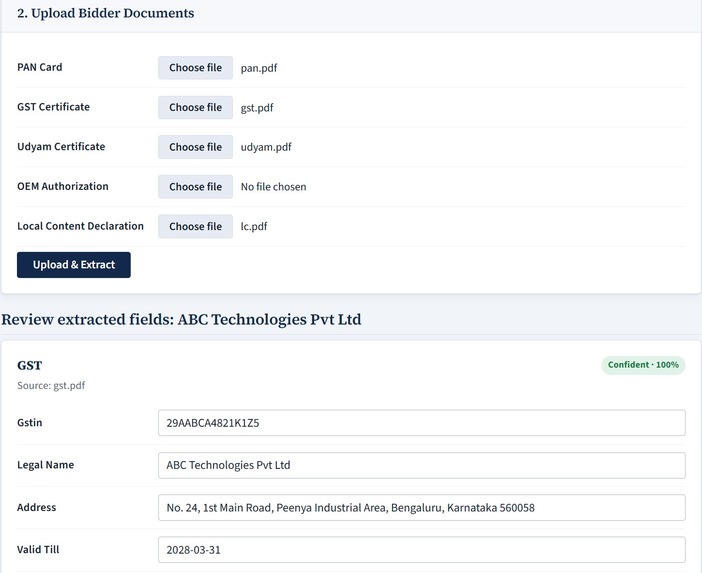Click the PAN Card label
The image size is (702, 573).
coord(40,67)
